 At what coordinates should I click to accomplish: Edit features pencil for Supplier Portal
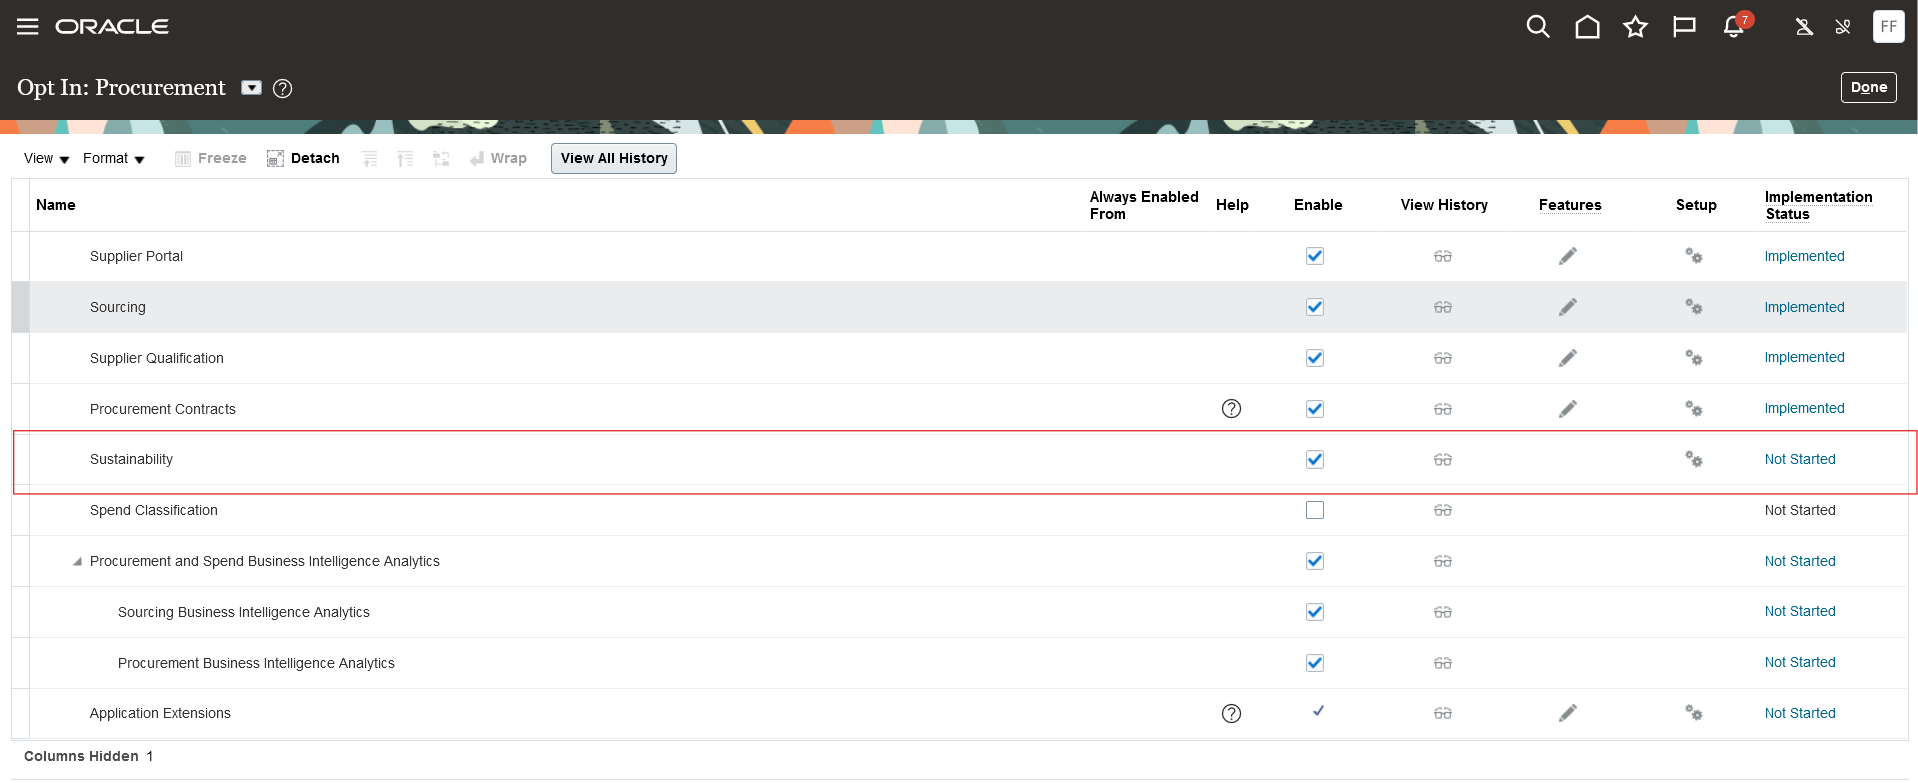coord(1568,256)
